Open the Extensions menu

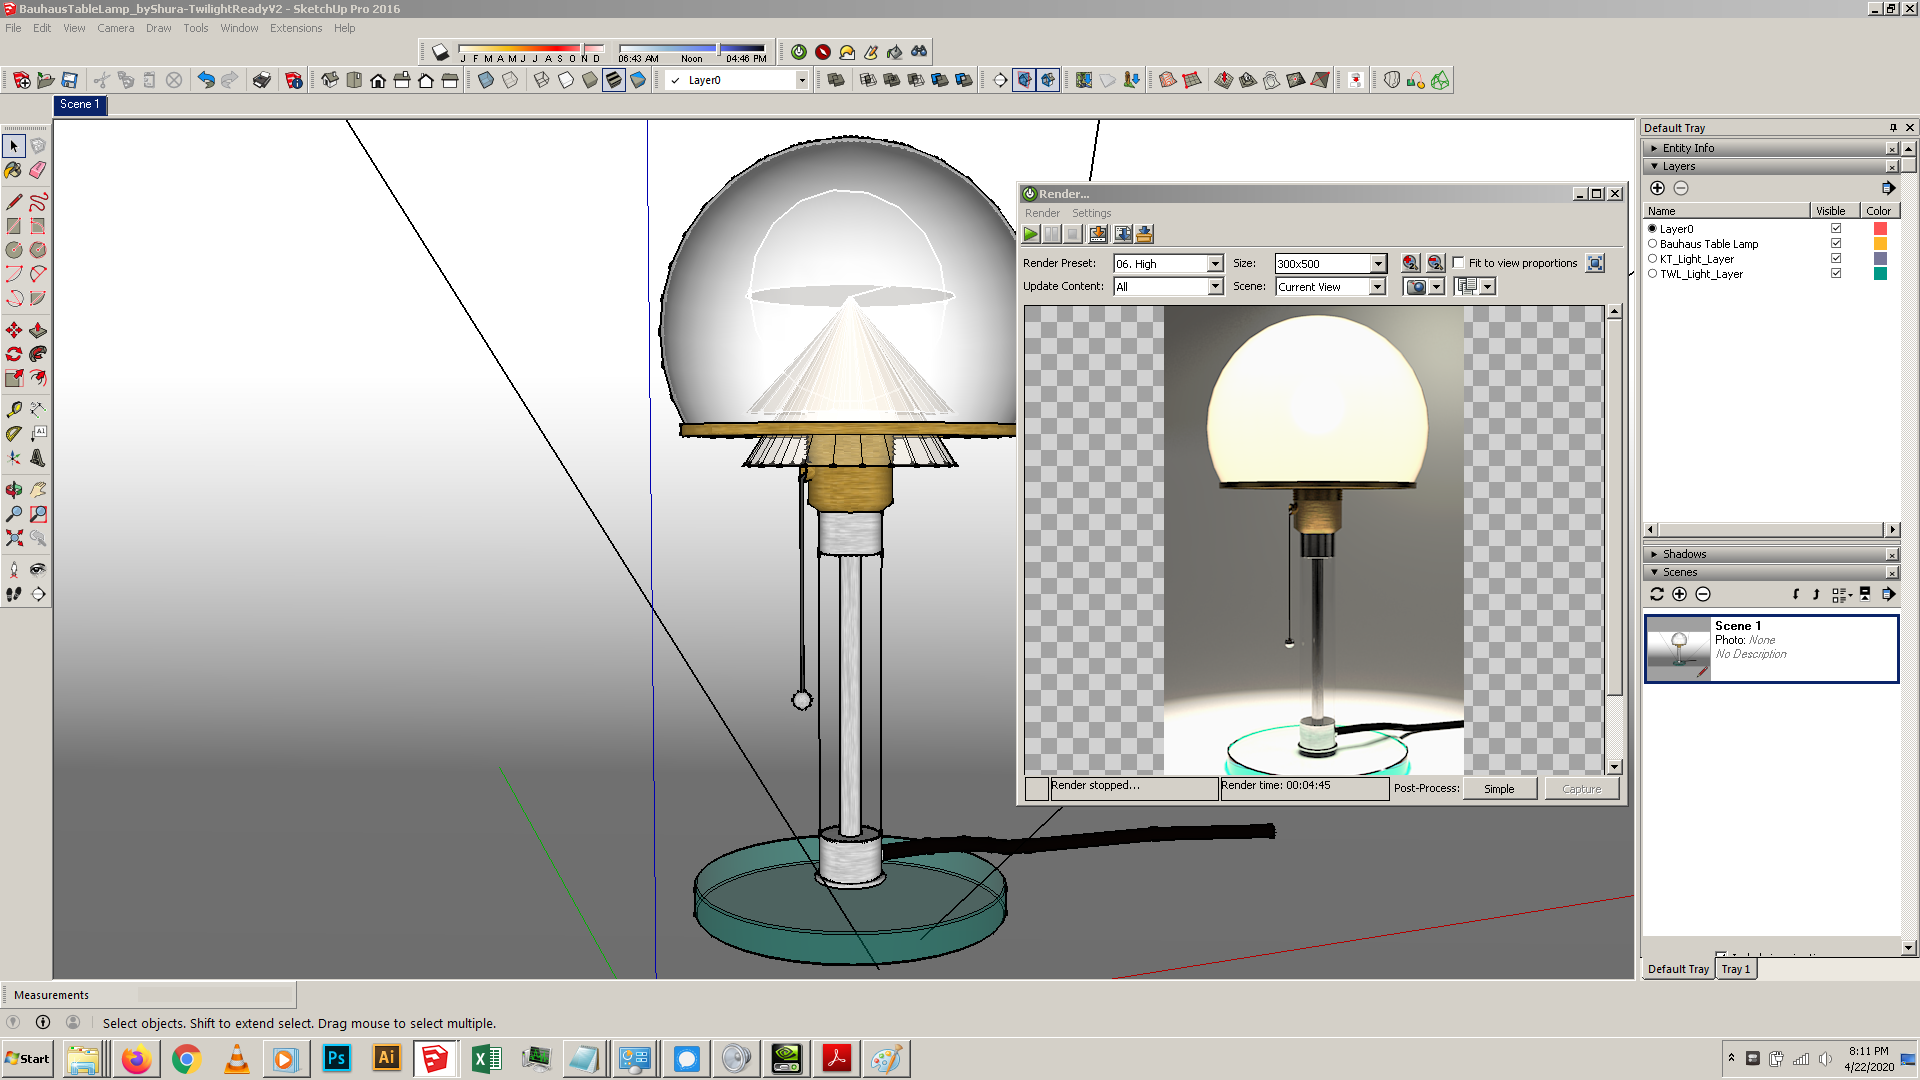tap(296, 28)
